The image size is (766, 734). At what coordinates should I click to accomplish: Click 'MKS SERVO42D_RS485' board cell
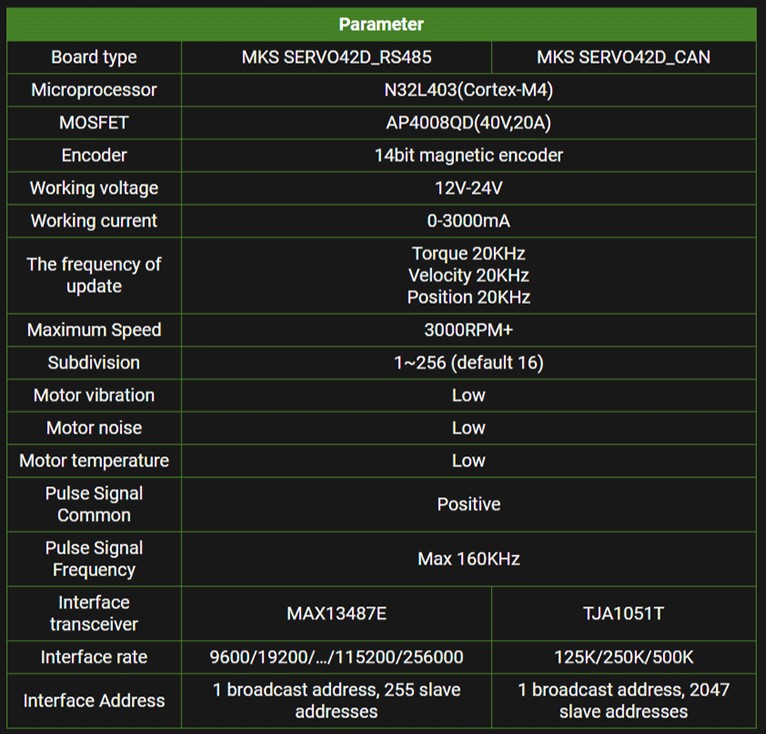[337, 57]
